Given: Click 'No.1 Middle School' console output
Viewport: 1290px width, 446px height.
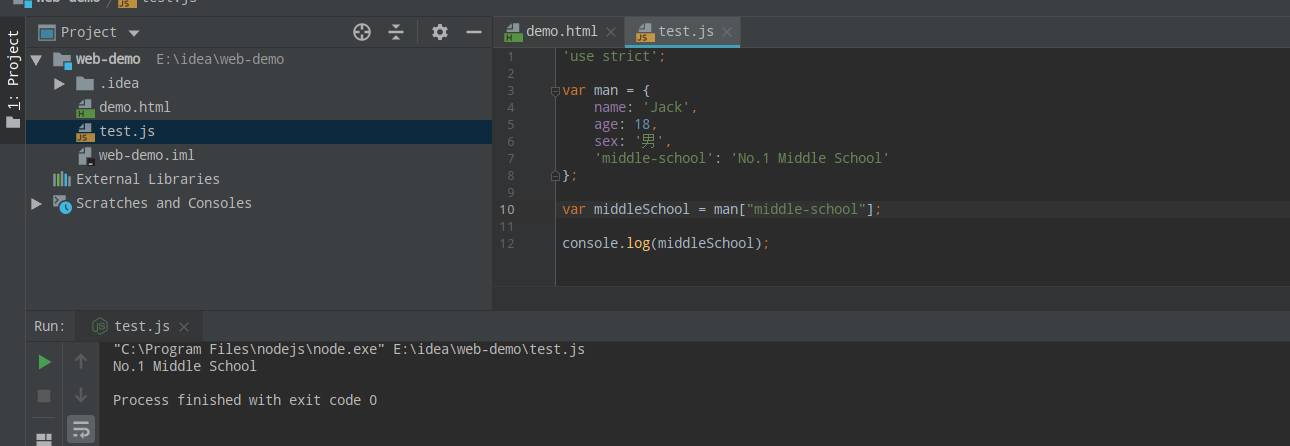Looking at the screenshot, I should (185, 366).
